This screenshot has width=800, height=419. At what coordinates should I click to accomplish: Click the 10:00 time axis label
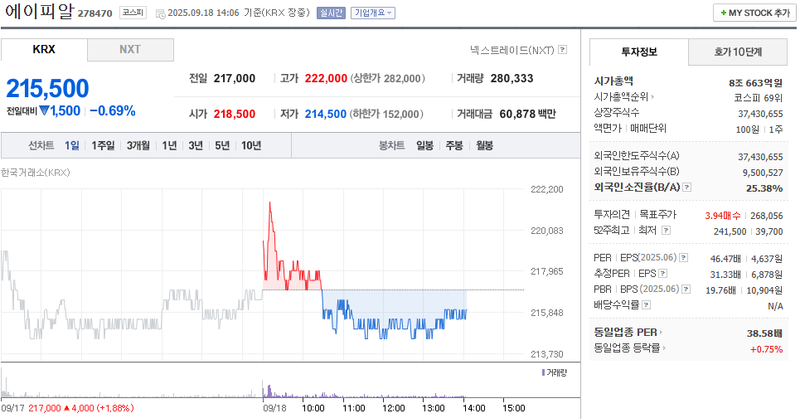(x=313, y=408)
